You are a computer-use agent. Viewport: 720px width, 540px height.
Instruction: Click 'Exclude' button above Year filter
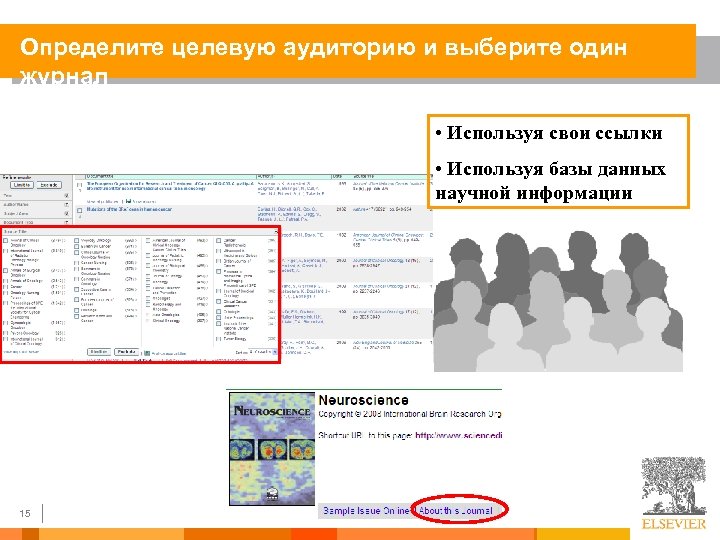[x=49, y=185]
